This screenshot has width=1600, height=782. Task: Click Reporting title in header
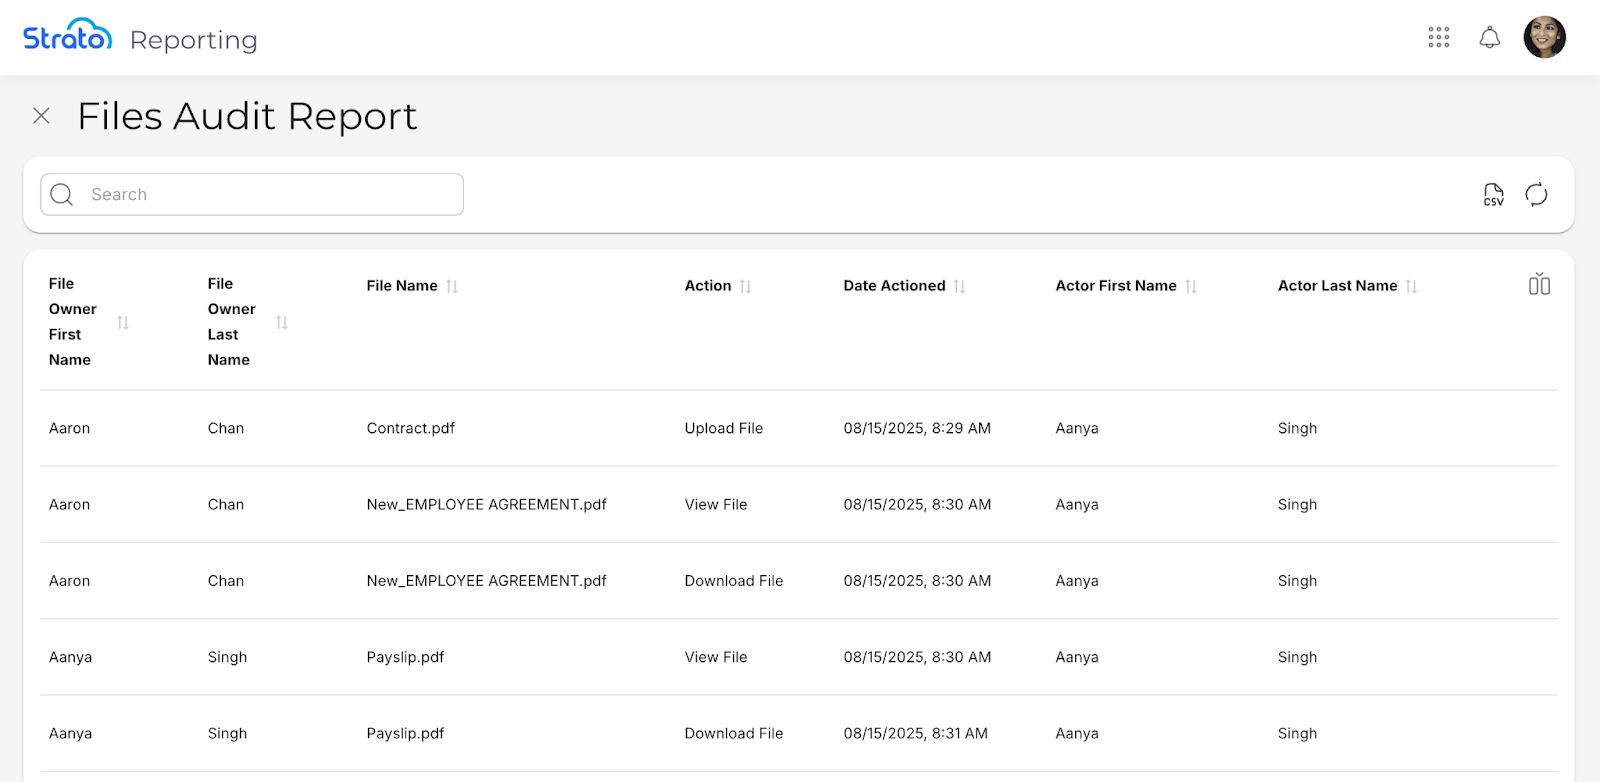click(194, 40)
